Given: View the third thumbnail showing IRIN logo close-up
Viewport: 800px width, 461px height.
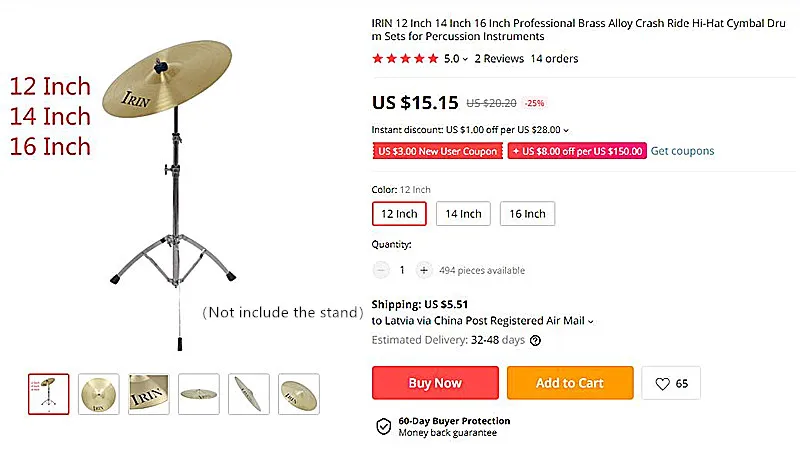Looking at the screenshot, I should coord(149,394).
